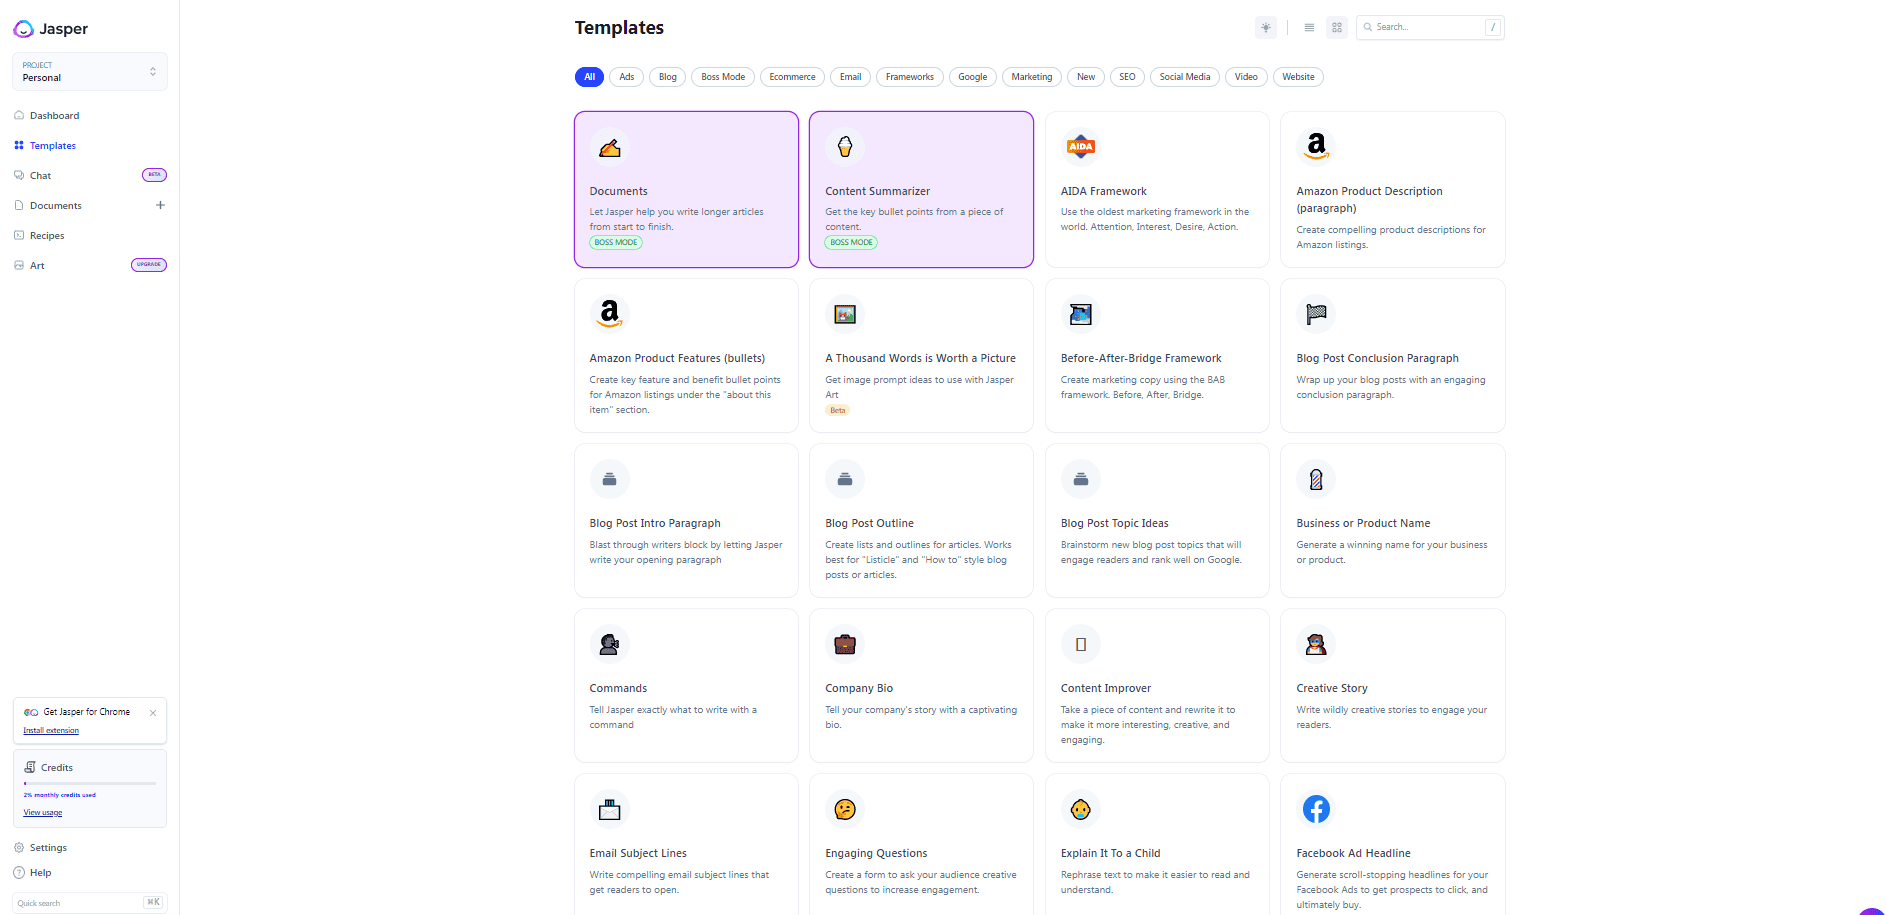Open the Personal project selector dropdown
1886x915 pixels.
click(90, 71)
